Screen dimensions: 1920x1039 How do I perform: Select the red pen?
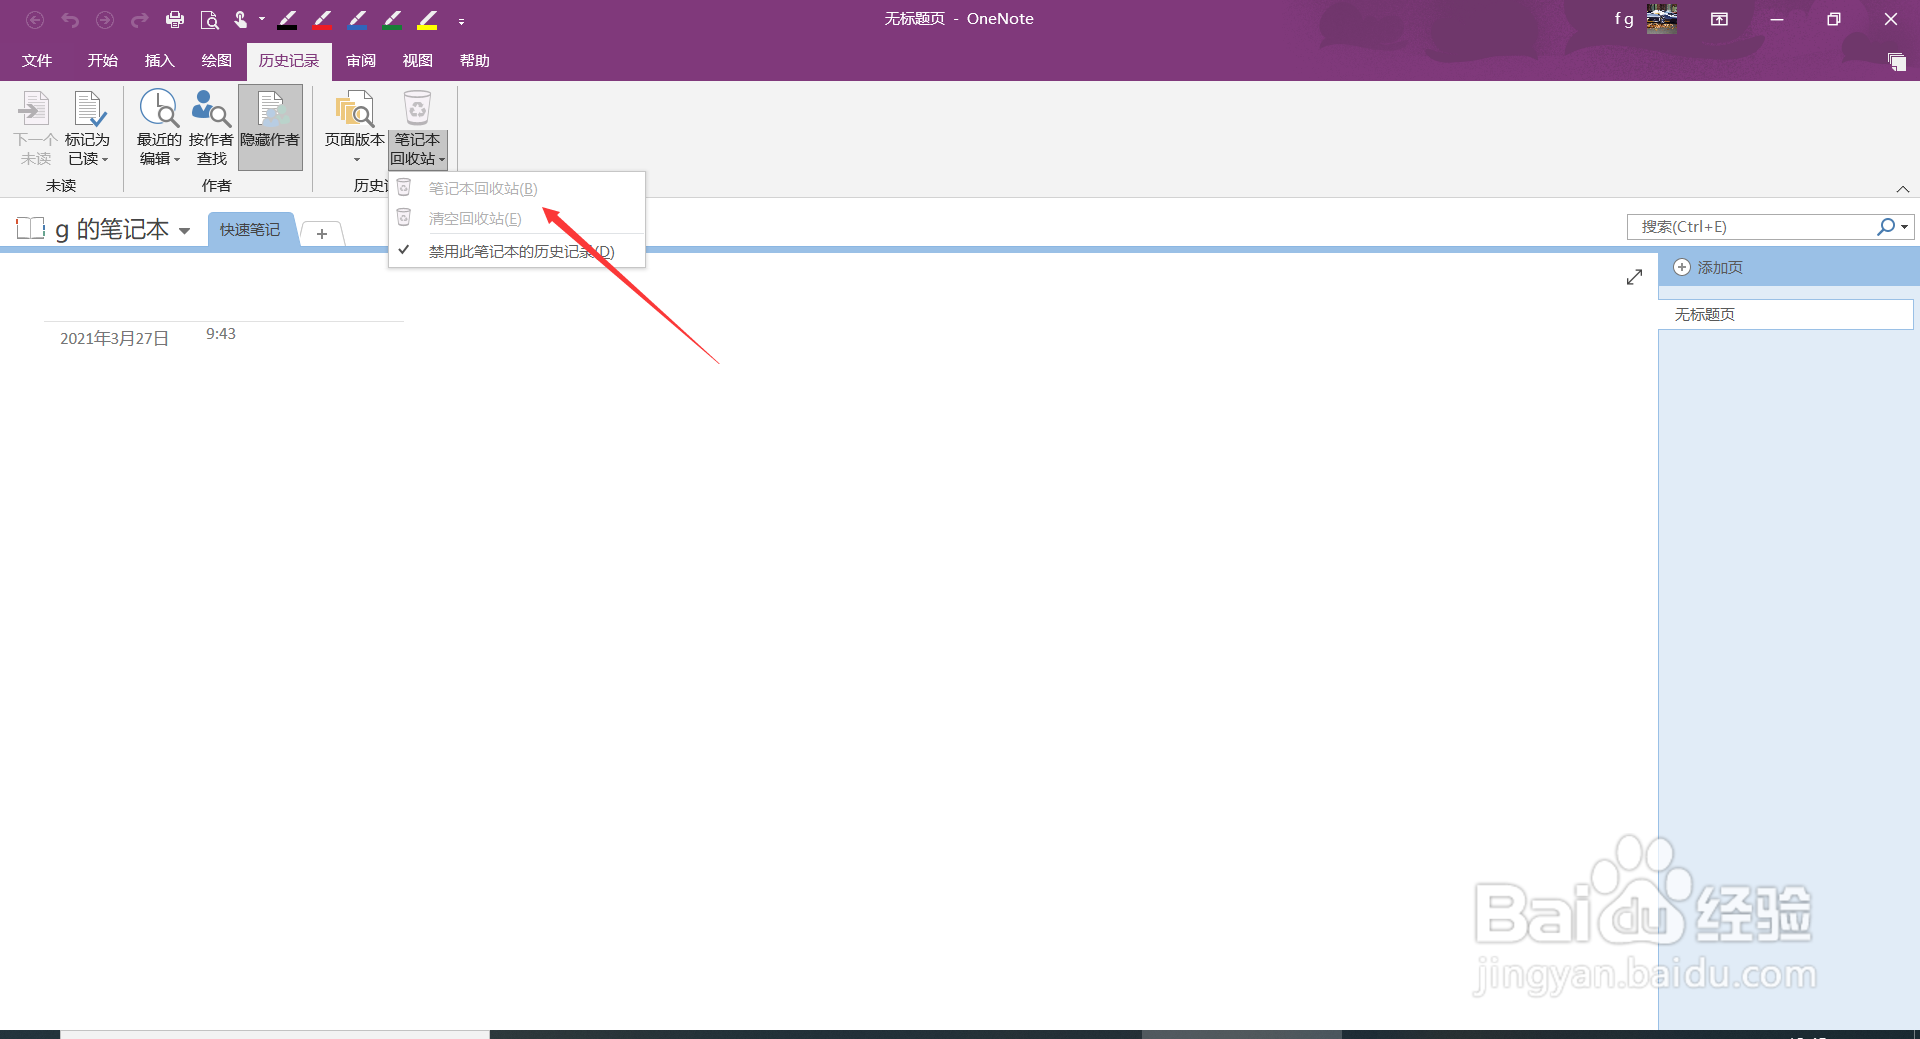click(323, 20)
